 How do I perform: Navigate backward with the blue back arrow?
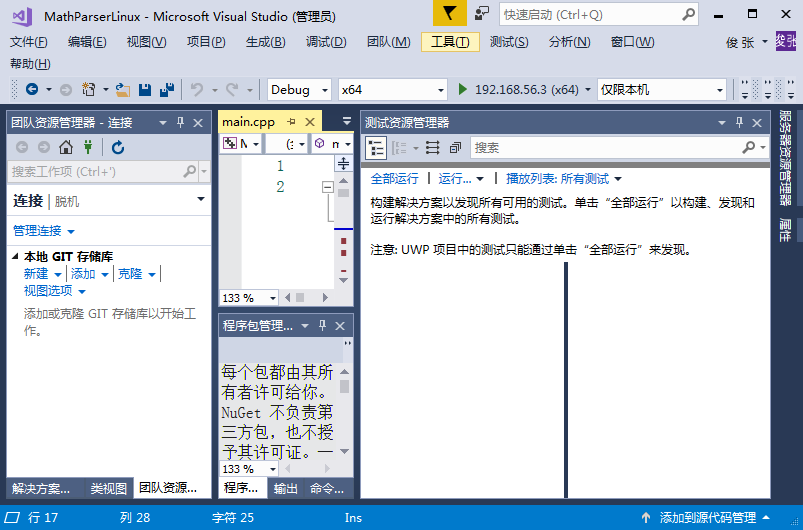[x=32, y=90]
